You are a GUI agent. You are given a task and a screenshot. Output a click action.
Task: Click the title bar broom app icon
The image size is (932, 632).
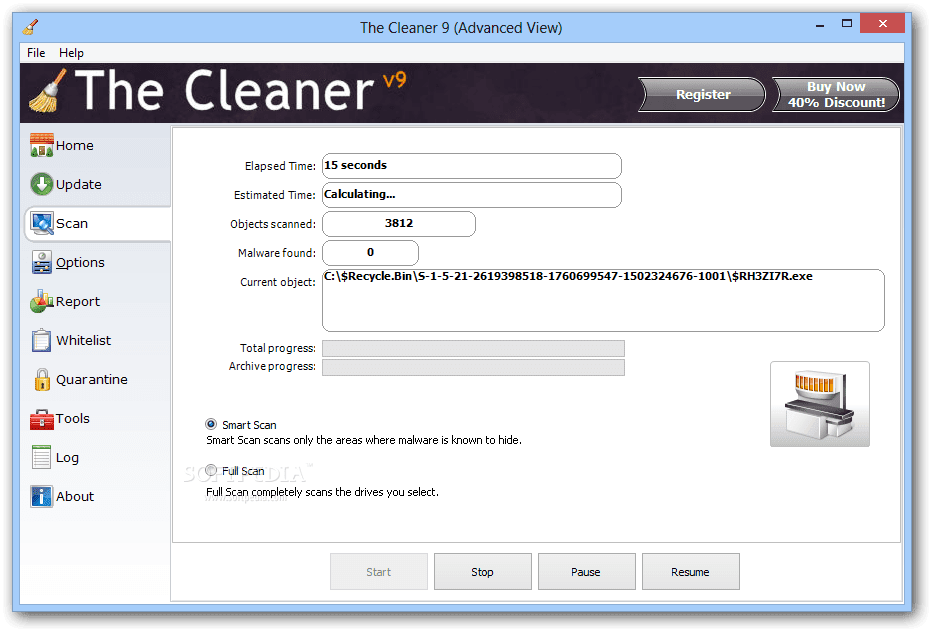click(x=30, y=27)
